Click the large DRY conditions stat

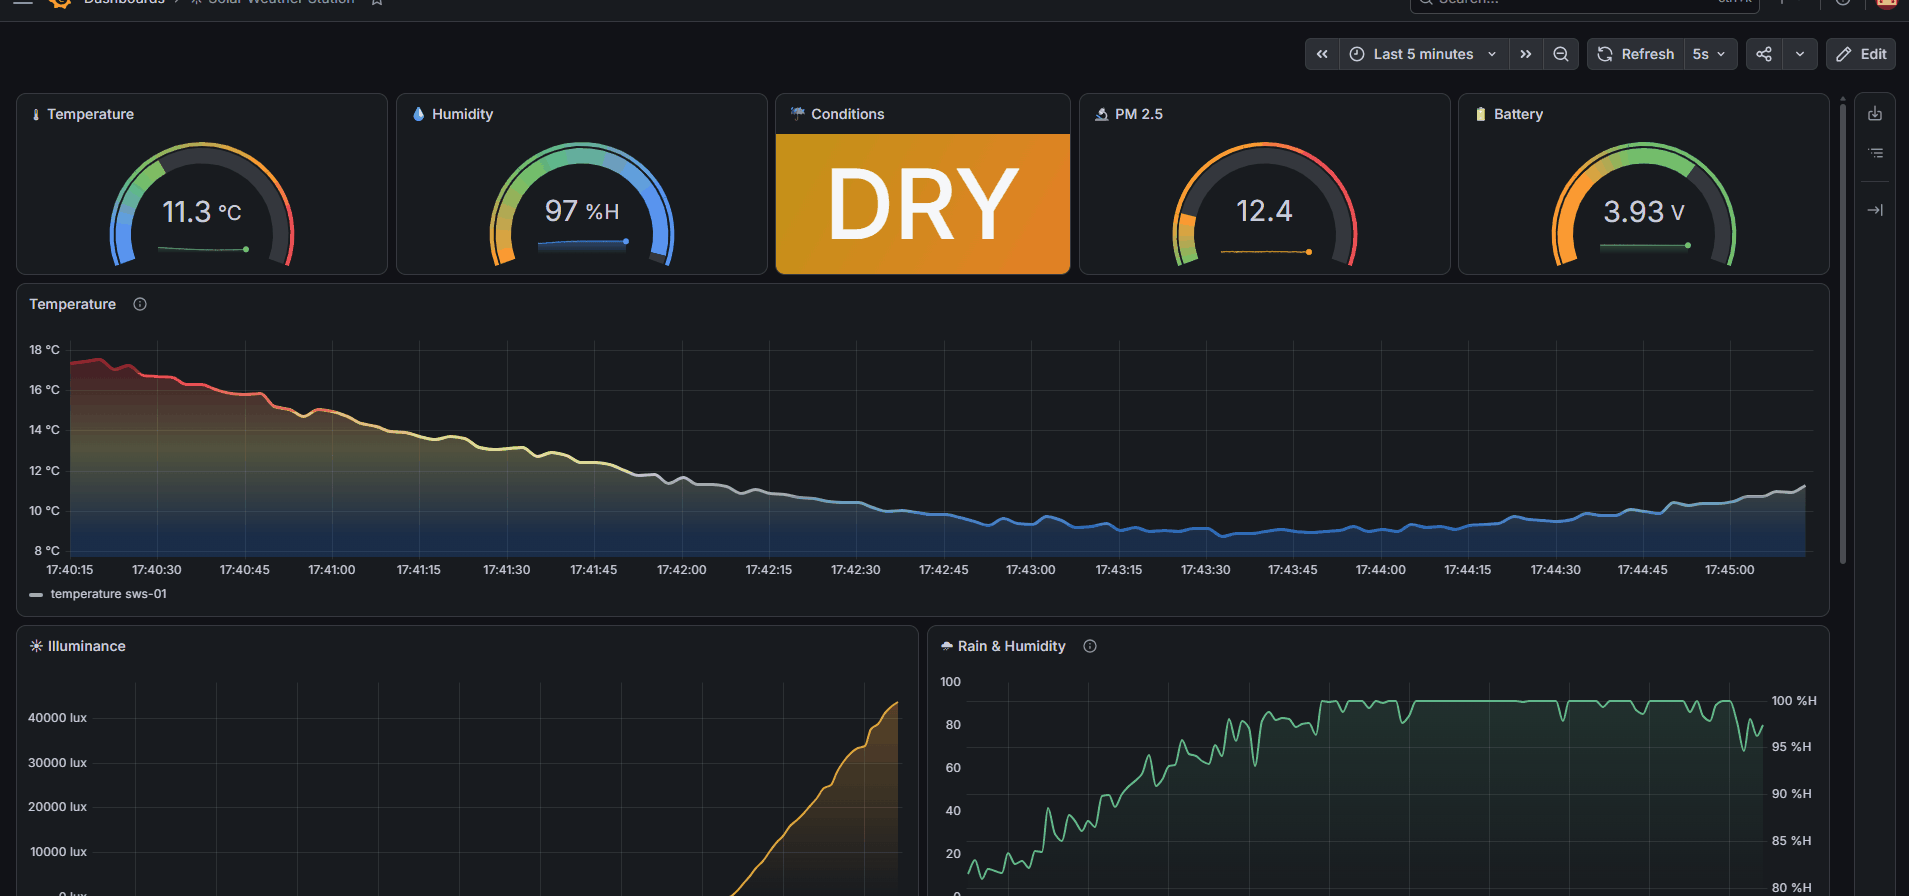923,204
